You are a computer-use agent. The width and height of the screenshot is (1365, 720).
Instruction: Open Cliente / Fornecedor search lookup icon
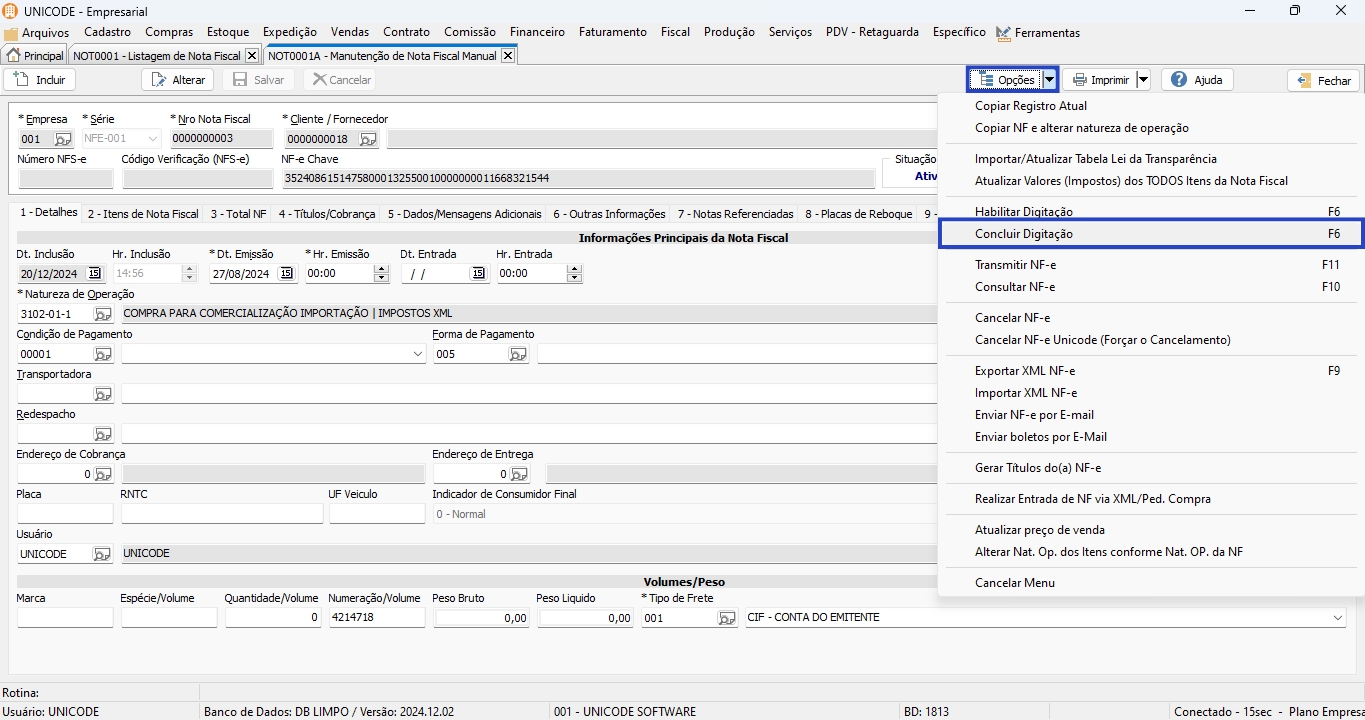(368, 139)
